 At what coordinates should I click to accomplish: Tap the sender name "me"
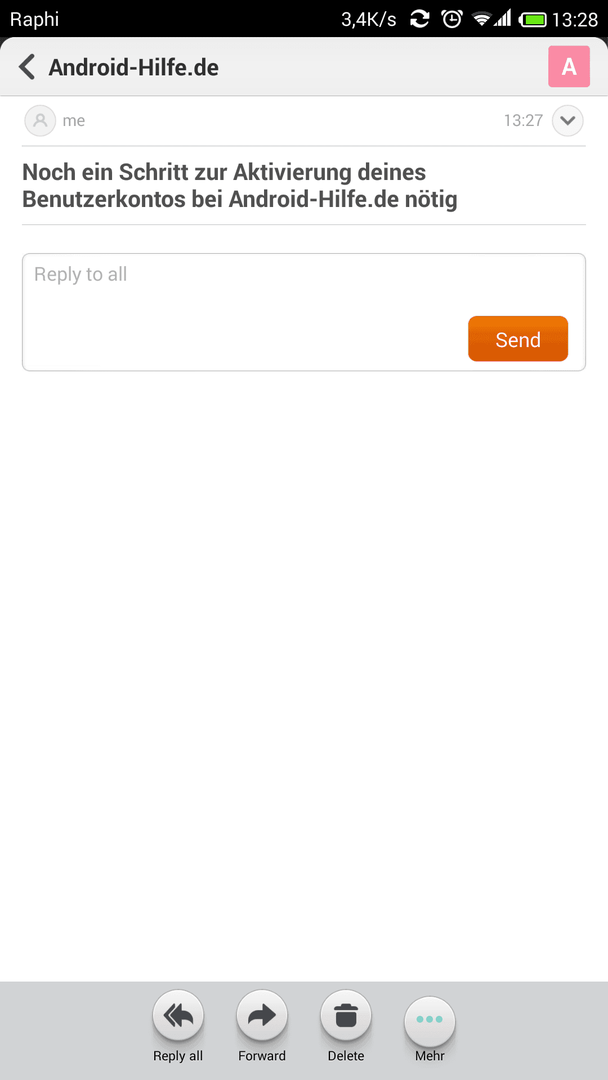(74, 121)
